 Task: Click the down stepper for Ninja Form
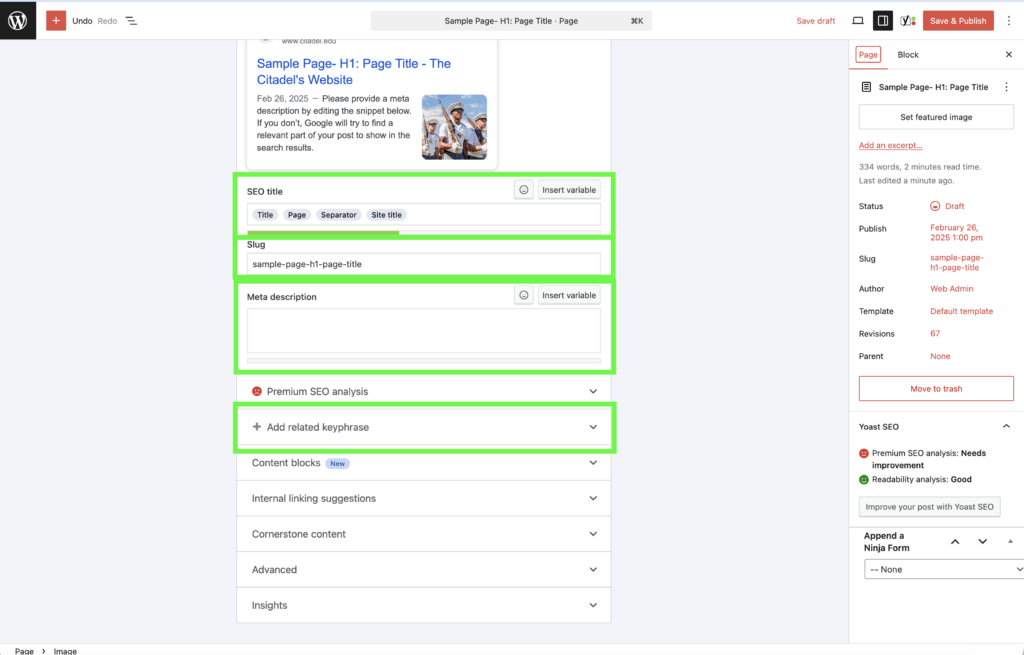point(982,541)
